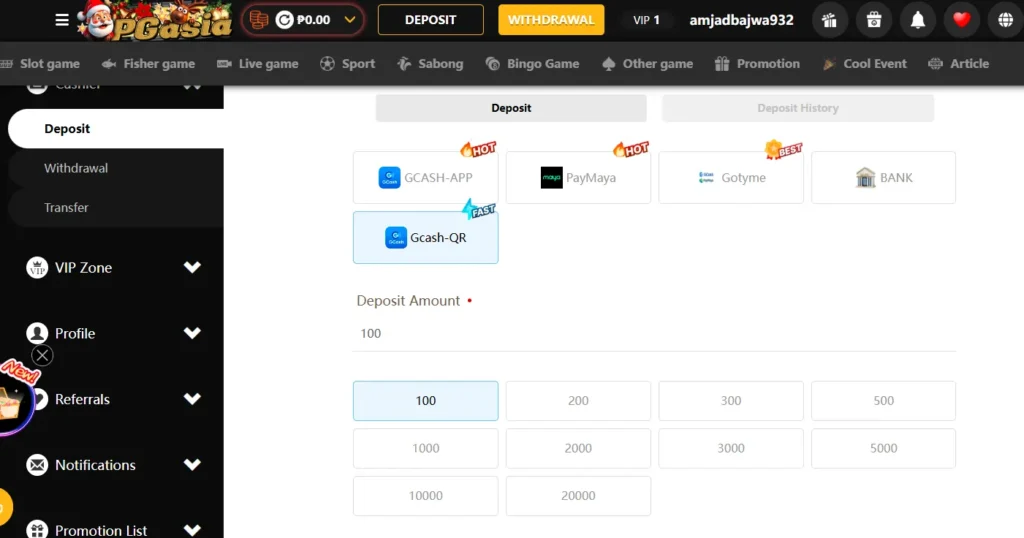Open the Article menu
1024x538 pixels.
pyautogui.click(x=958, y=63)
